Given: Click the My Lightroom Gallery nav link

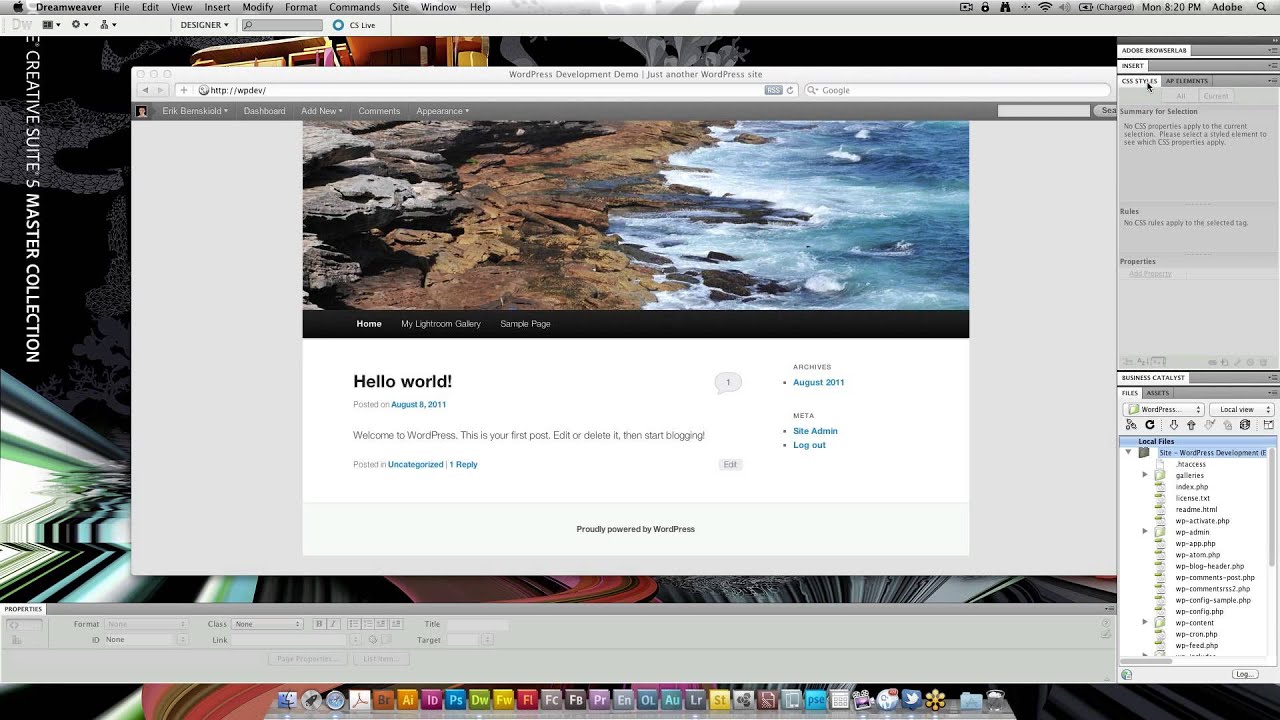Looking at the screenshot, I should [441, 324].
